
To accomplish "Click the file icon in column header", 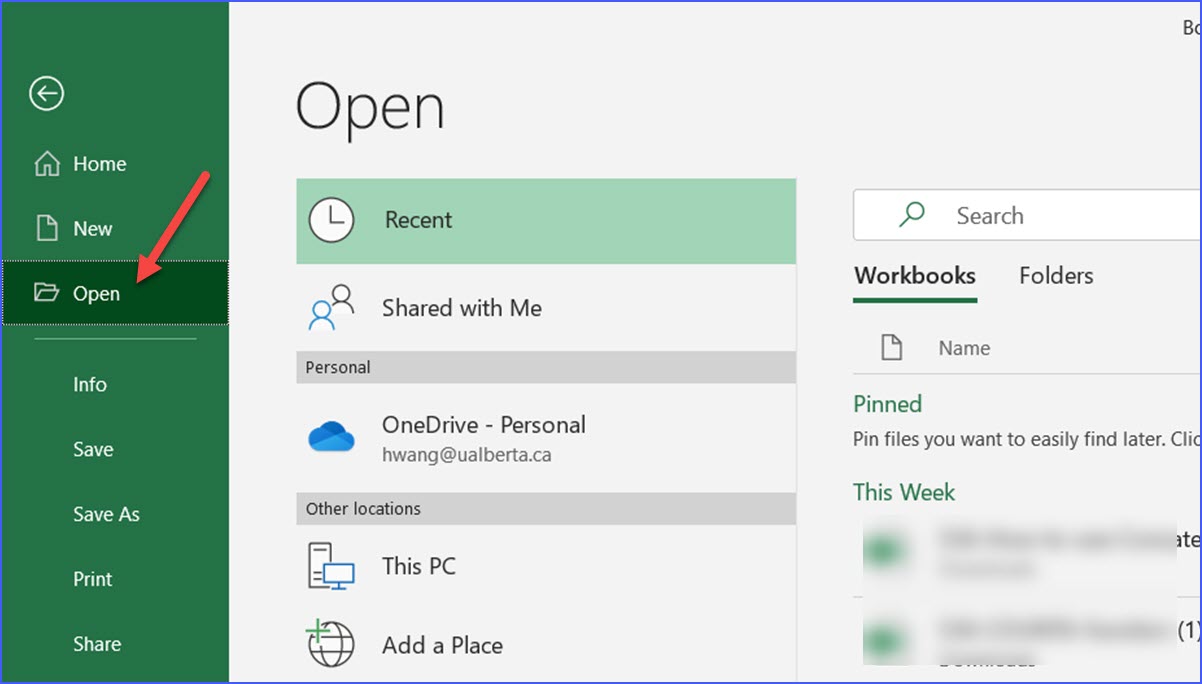I will (891, 348).
